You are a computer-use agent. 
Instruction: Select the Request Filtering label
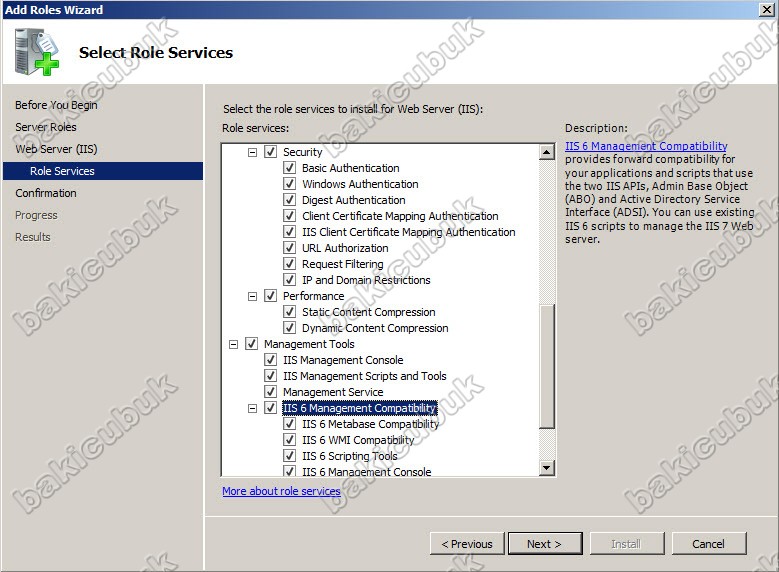pos(343,264)
